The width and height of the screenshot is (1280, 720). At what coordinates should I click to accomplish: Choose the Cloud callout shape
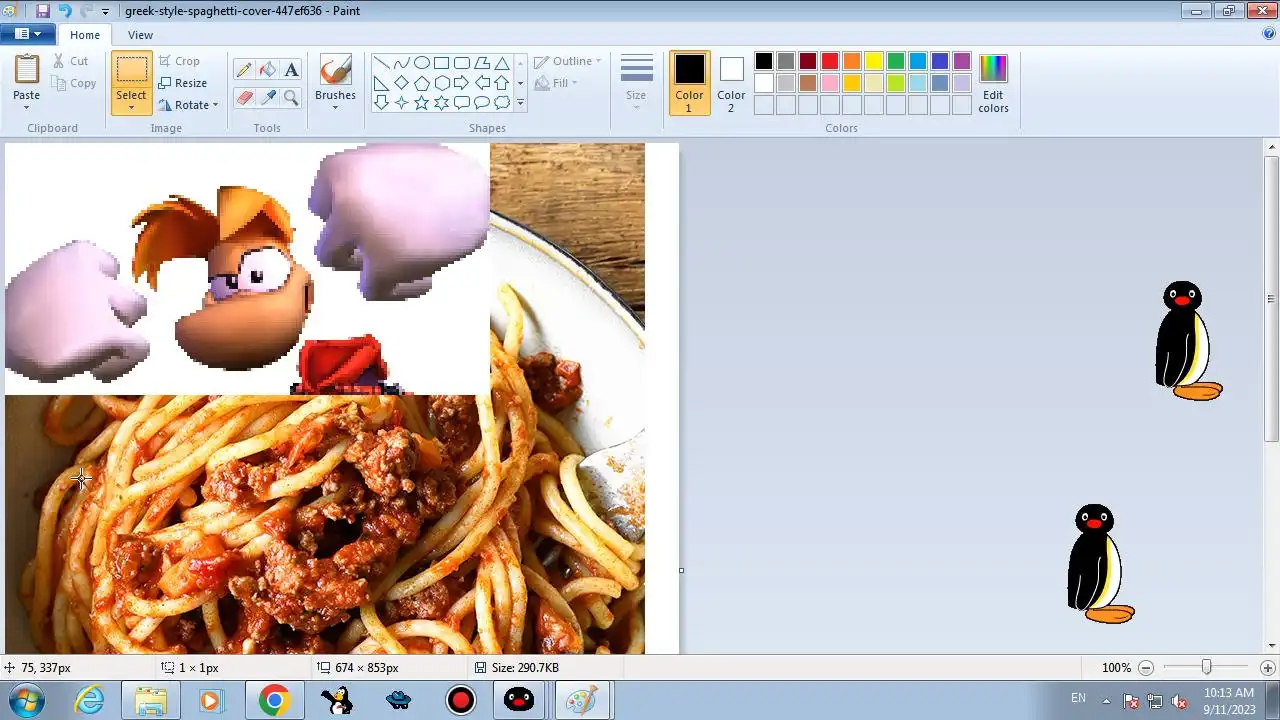coord(501,102)
